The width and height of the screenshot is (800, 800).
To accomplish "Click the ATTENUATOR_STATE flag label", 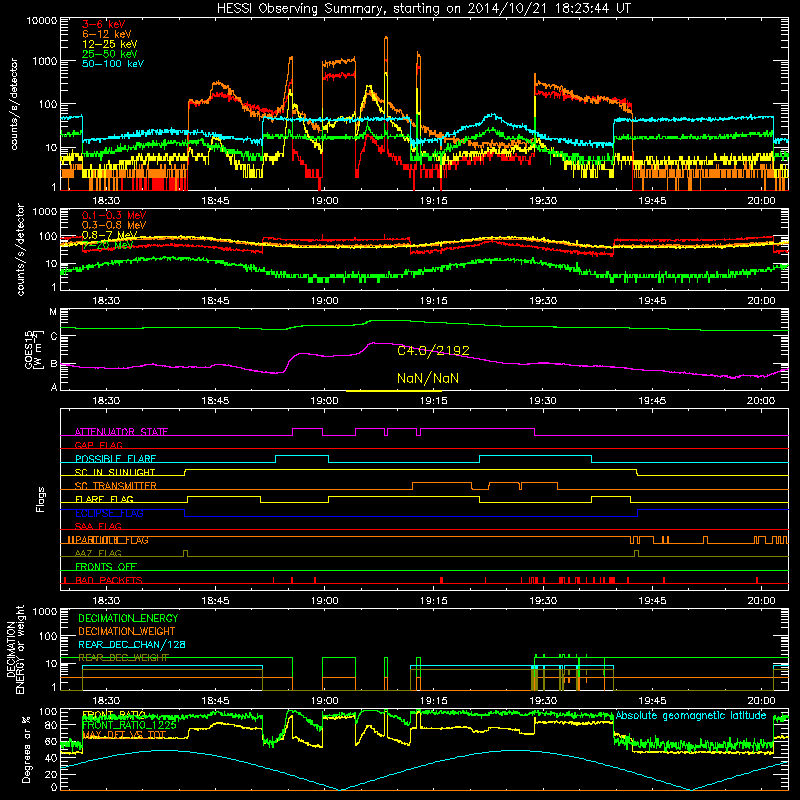I will click(121, 432).
